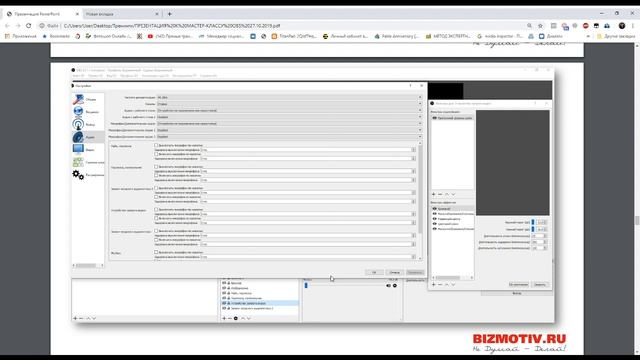Open the Mic/Auxiliary audio device 3 dropdown
The height and width of the screenshot is (360, 640).
(x=289, y=137)
